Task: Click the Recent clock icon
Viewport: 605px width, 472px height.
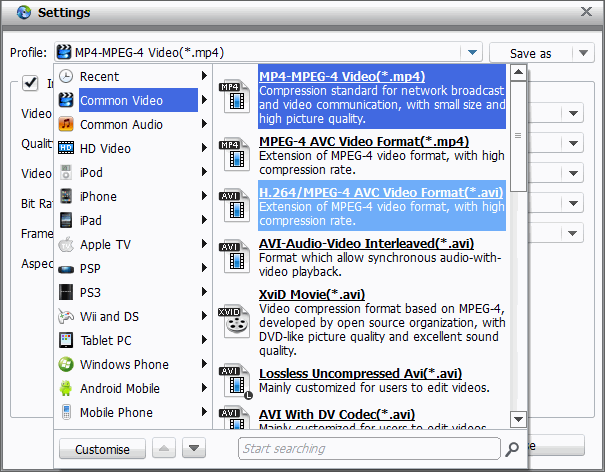Action: (x=66, y=76)
